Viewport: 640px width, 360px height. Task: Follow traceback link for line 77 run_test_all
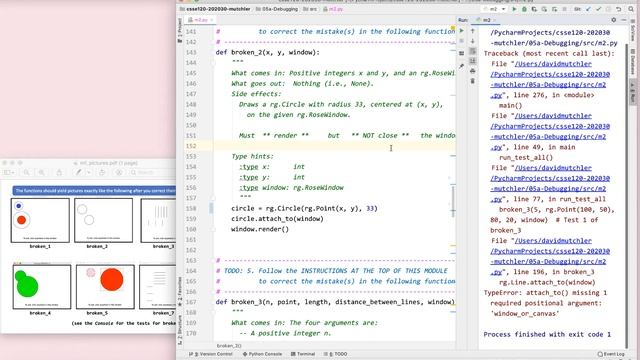tap(550, 184)
